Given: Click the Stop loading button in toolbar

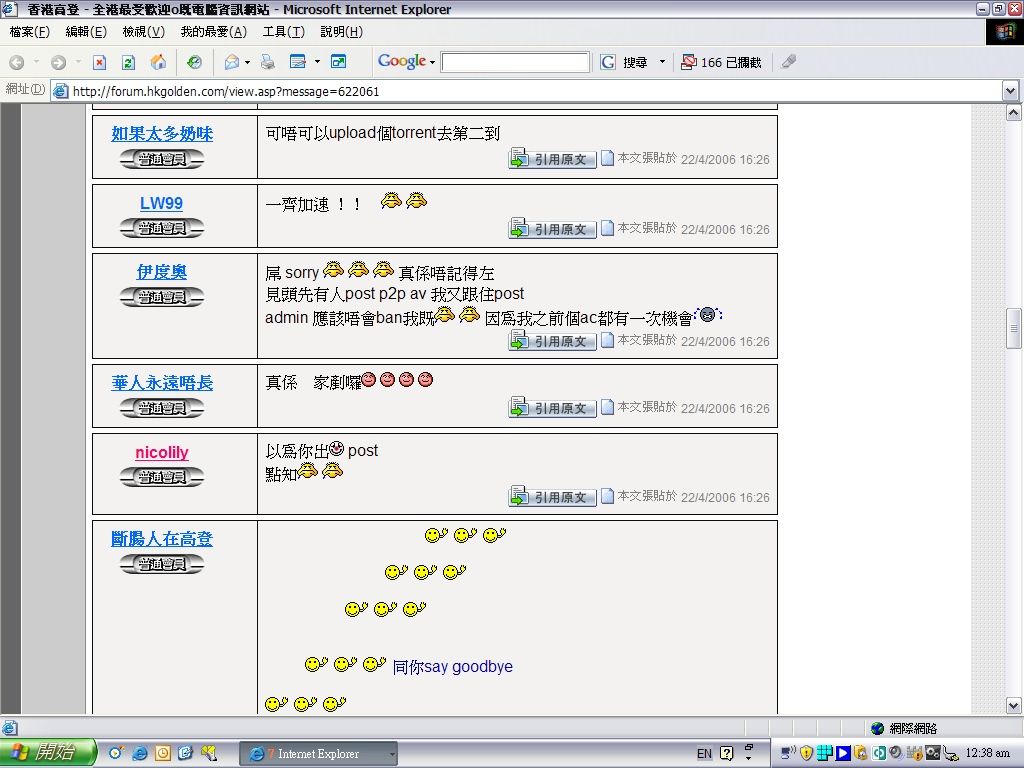Looking at the screenshot, I should pos(99,62).
